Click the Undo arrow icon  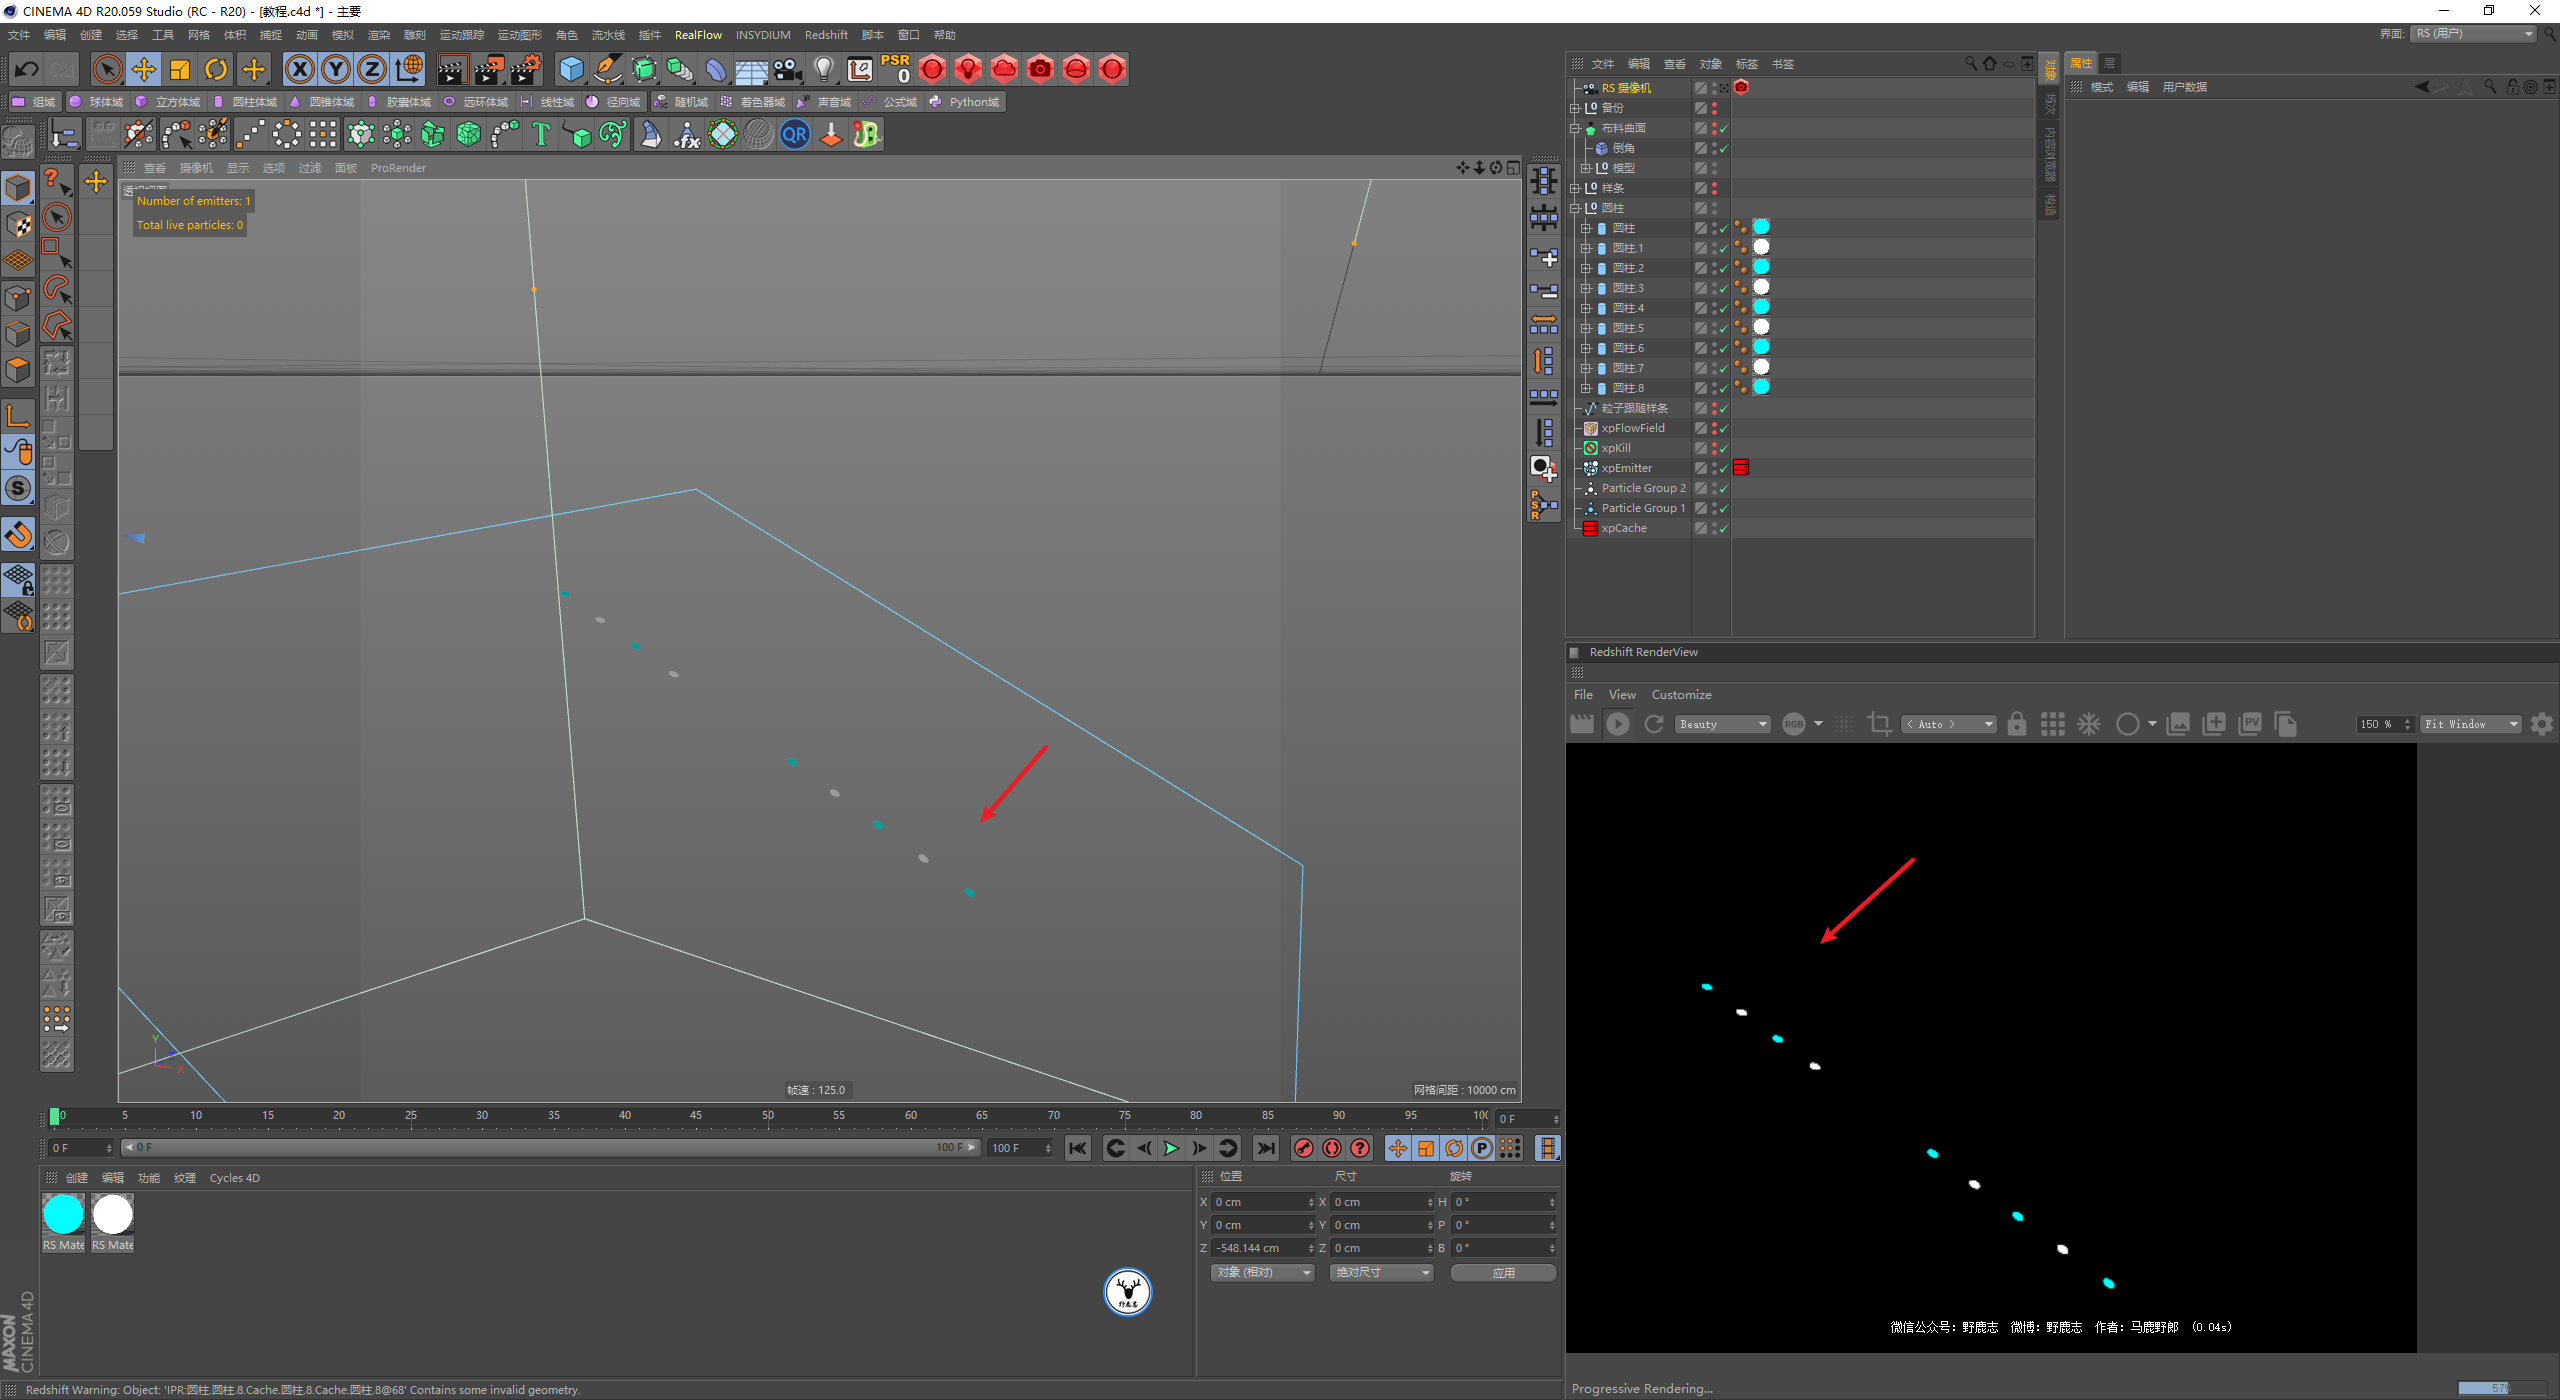coord(27,69)
